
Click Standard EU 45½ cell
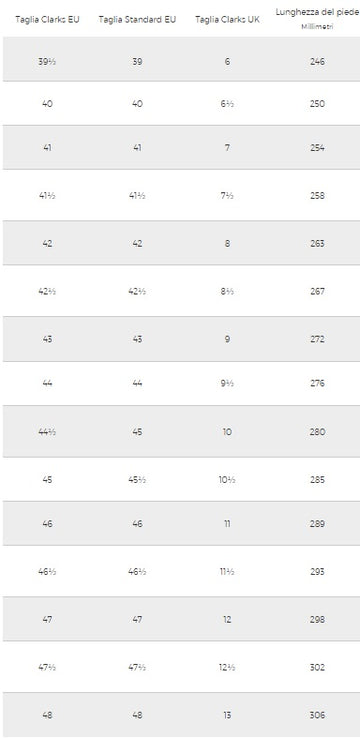[137, 480]
